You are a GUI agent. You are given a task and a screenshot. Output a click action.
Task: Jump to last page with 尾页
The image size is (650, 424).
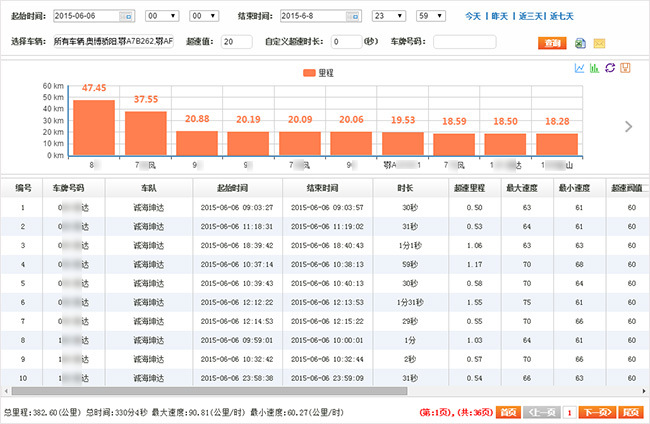tap(631, 412)
